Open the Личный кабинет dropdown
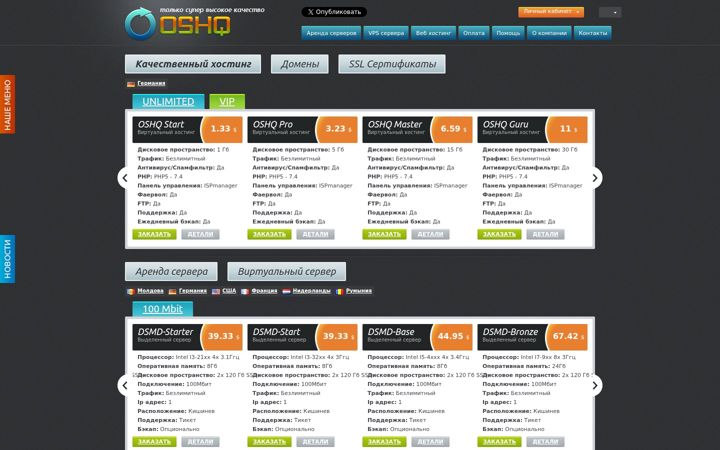This screenshot has height=450, width=720. (551, 12)
